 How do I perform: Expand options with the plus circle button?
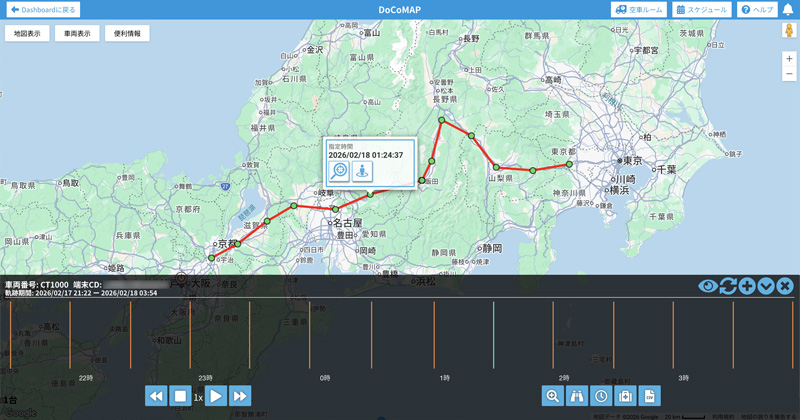coord(747,286)
